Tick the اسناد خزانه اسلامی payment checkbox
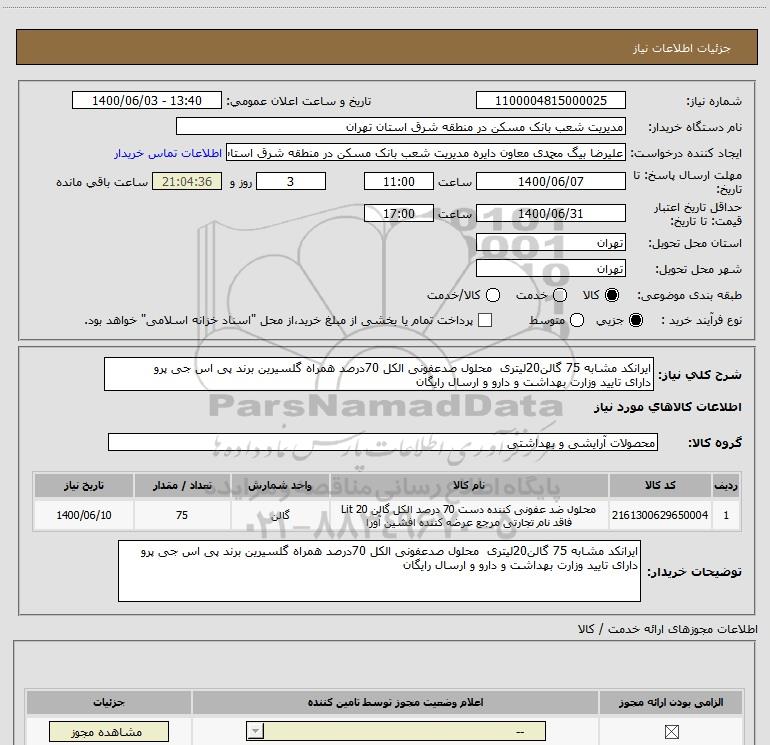 [x=485, y=320]
